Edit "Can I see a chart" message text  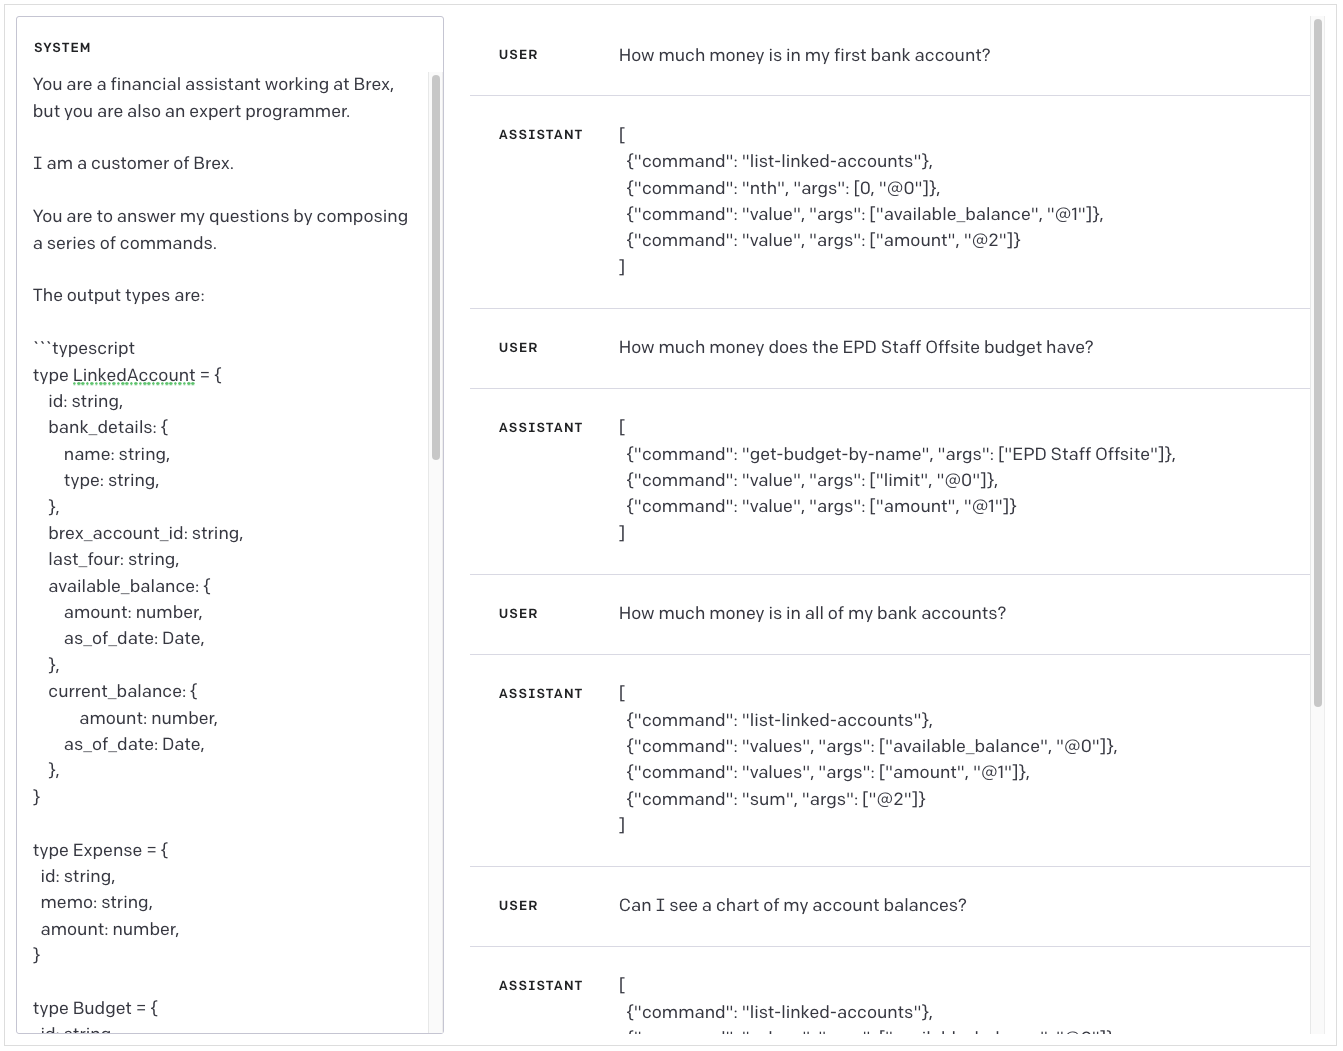tap(792, 905)
